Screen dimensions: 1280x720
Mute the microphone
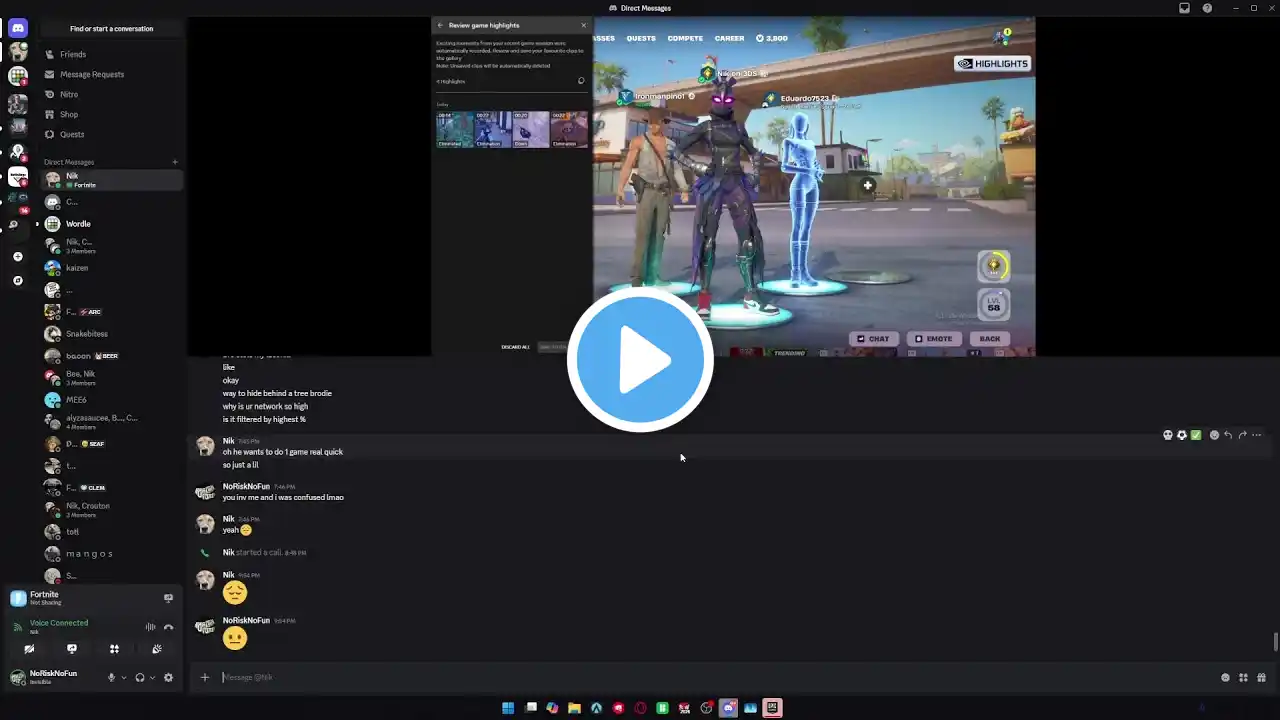[112, 677]
